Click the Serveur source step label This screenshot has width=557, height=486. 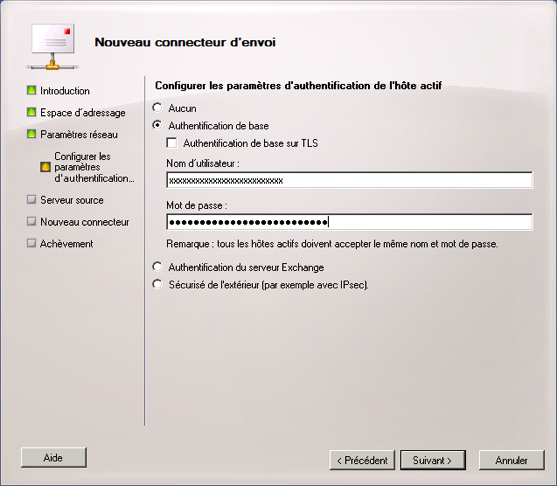(x=72, y=200)
